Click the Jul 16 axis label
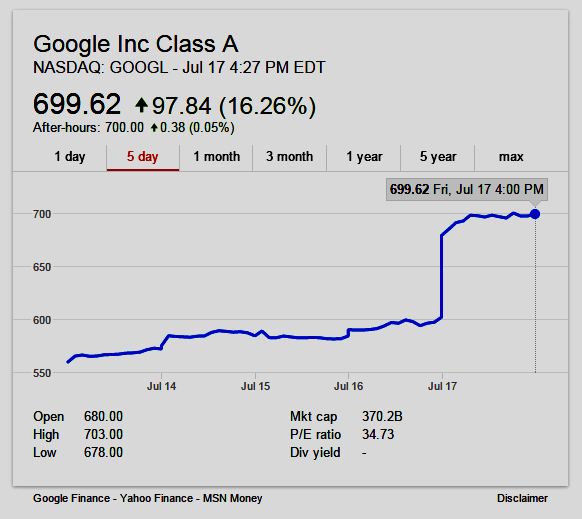Screen dimensions: 582x519 pyautogui.click(x=348, y=386)
